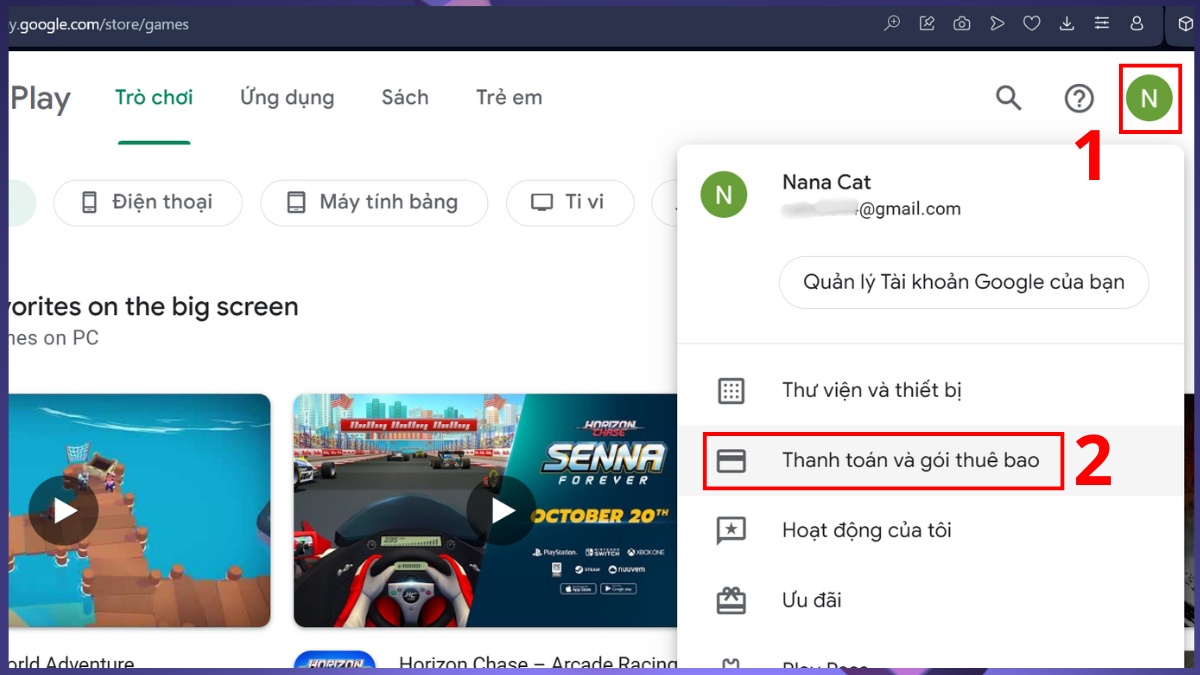Viewport: 1200px width, 675px height.
Task: Click the credit card payment icon
Action: coord(732,461)
